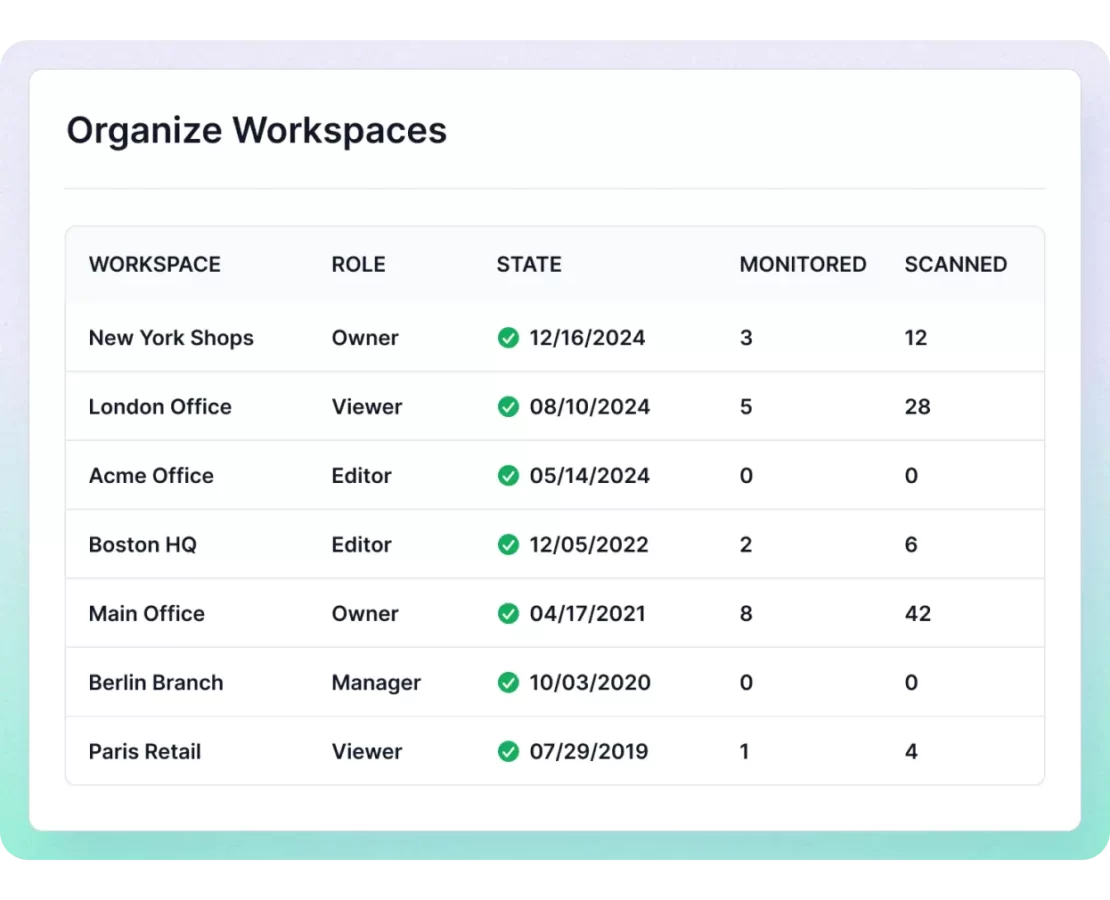Viewport: 1110px width, 900px height.
Task: Click Boston HQ state check icon
Action: click(508, 545)
